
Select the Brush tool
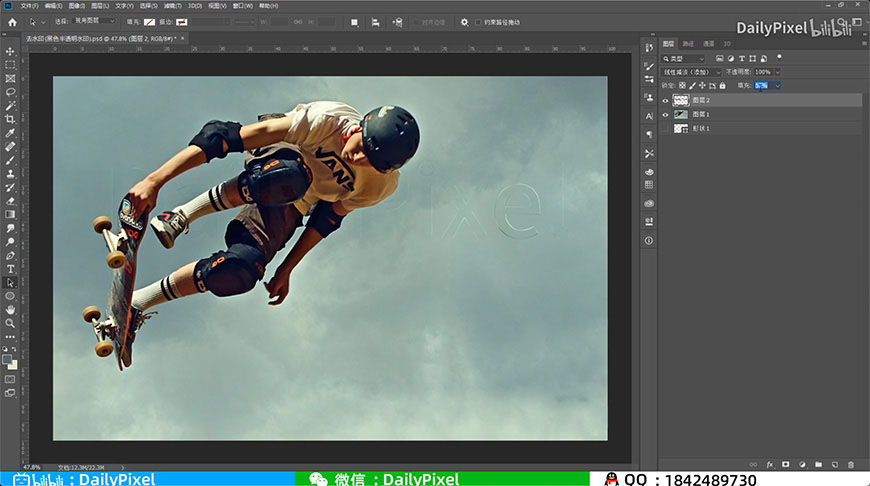coord(10,160)
